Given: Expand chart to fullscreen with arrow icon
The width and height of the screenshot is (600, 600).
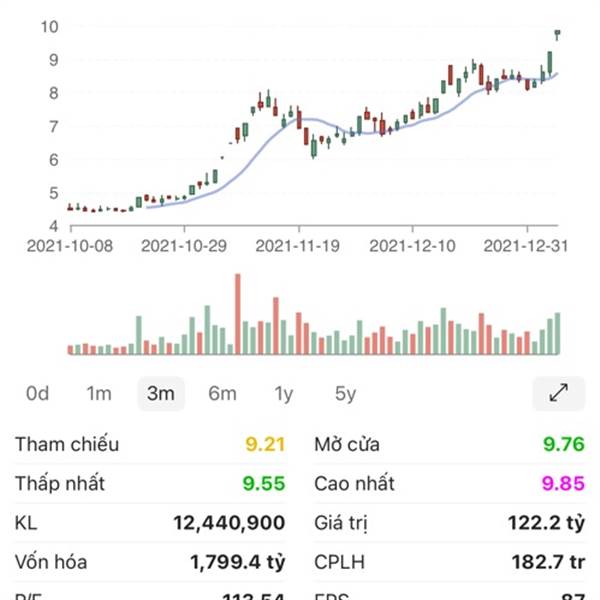Looking at the screenshot, I should click(558, 393).
